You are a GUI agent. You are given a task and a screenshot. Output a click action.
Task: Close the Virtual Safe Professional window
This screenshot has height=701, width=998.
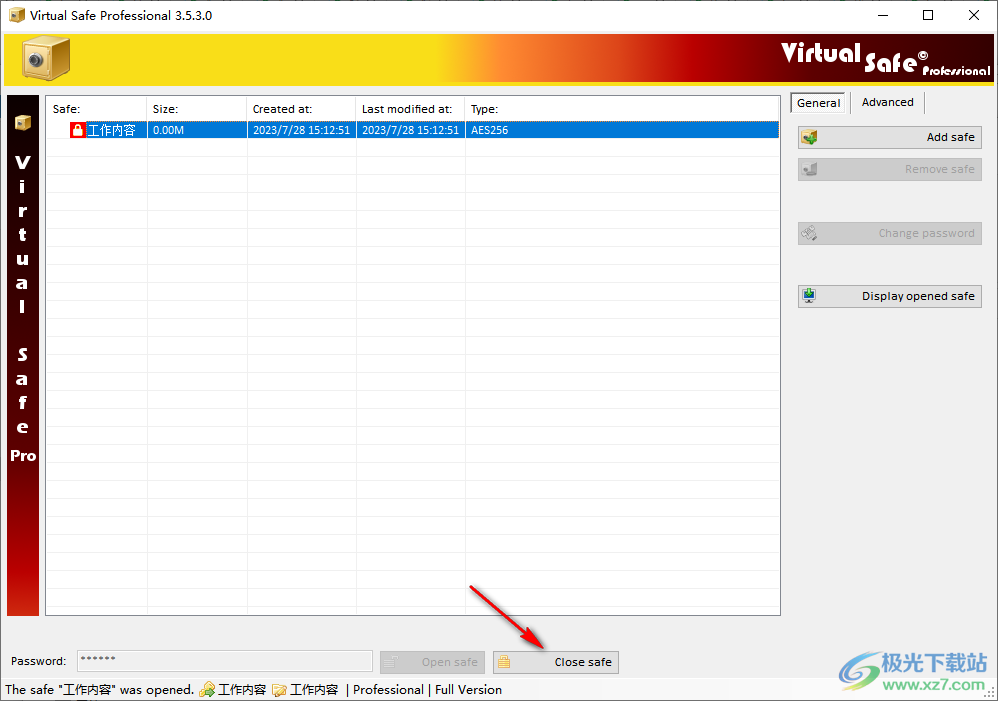point(974,15)
